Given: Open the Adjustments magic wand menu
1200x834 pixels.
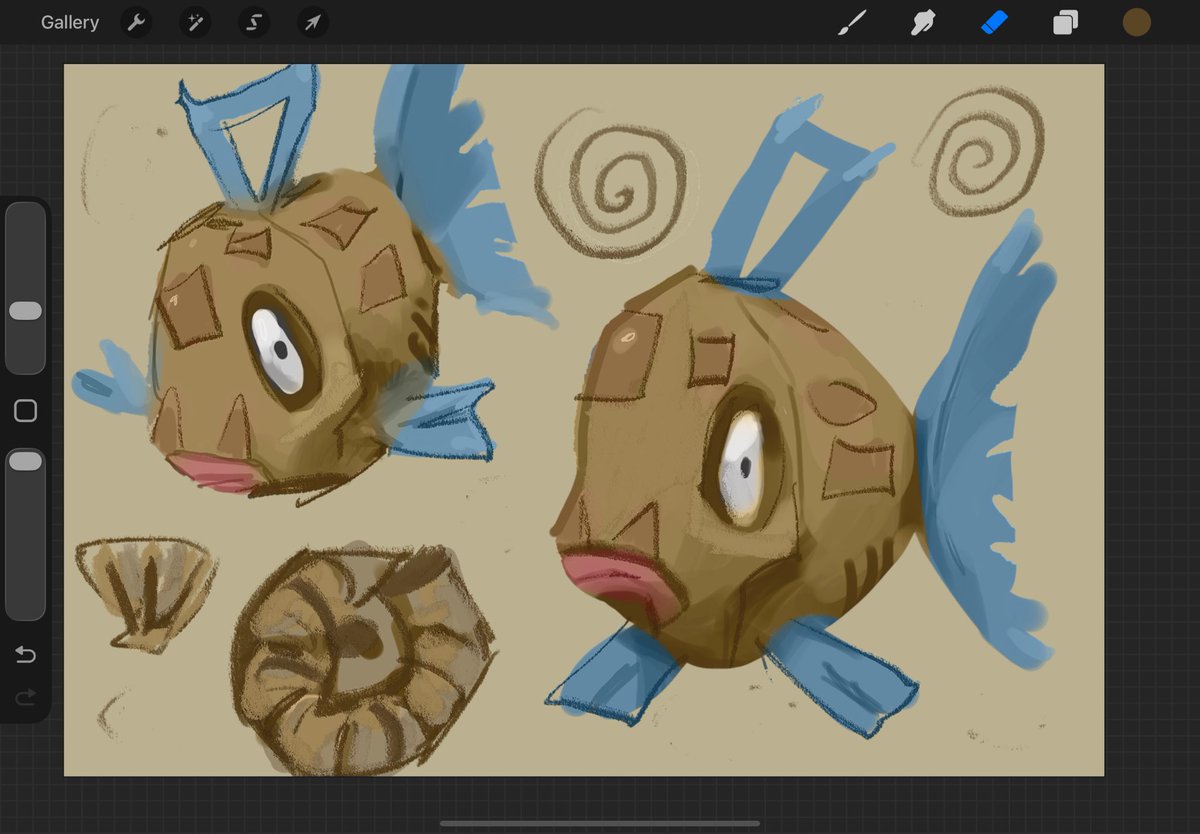Looking at the screenshot, I should point(195,22).
